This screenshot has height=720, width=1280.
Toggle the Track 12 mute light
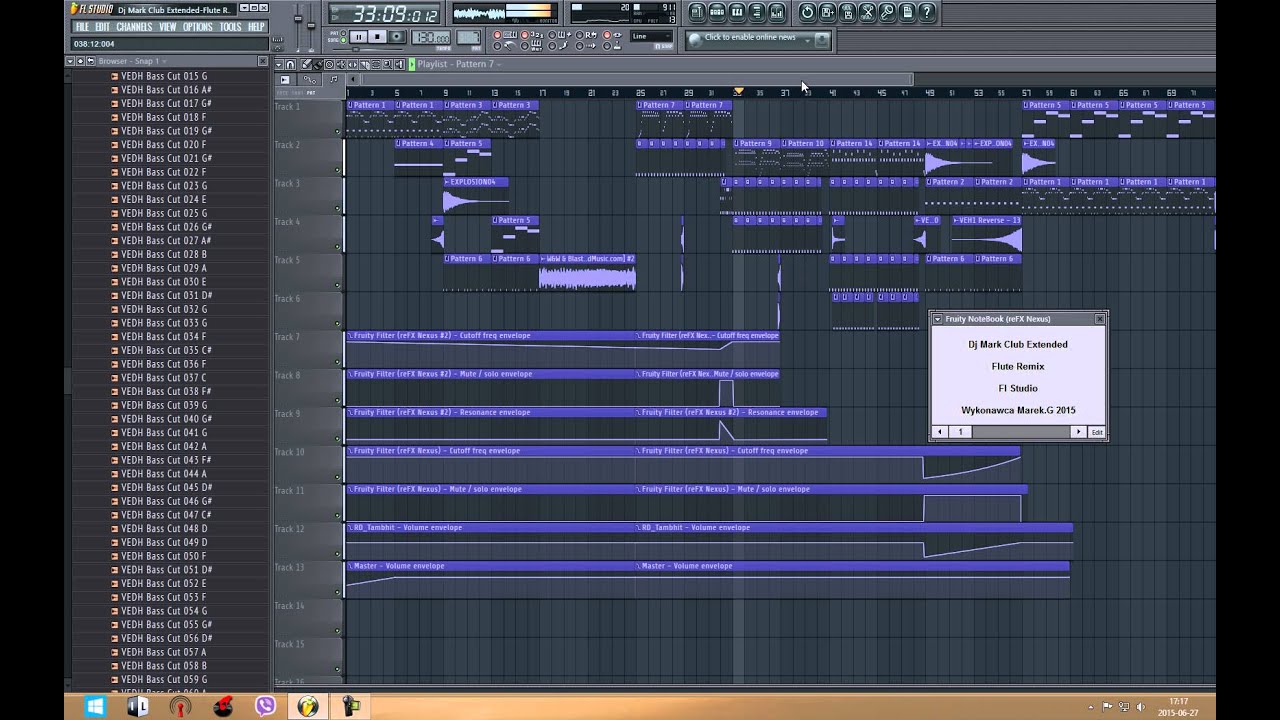click(338, 554)
